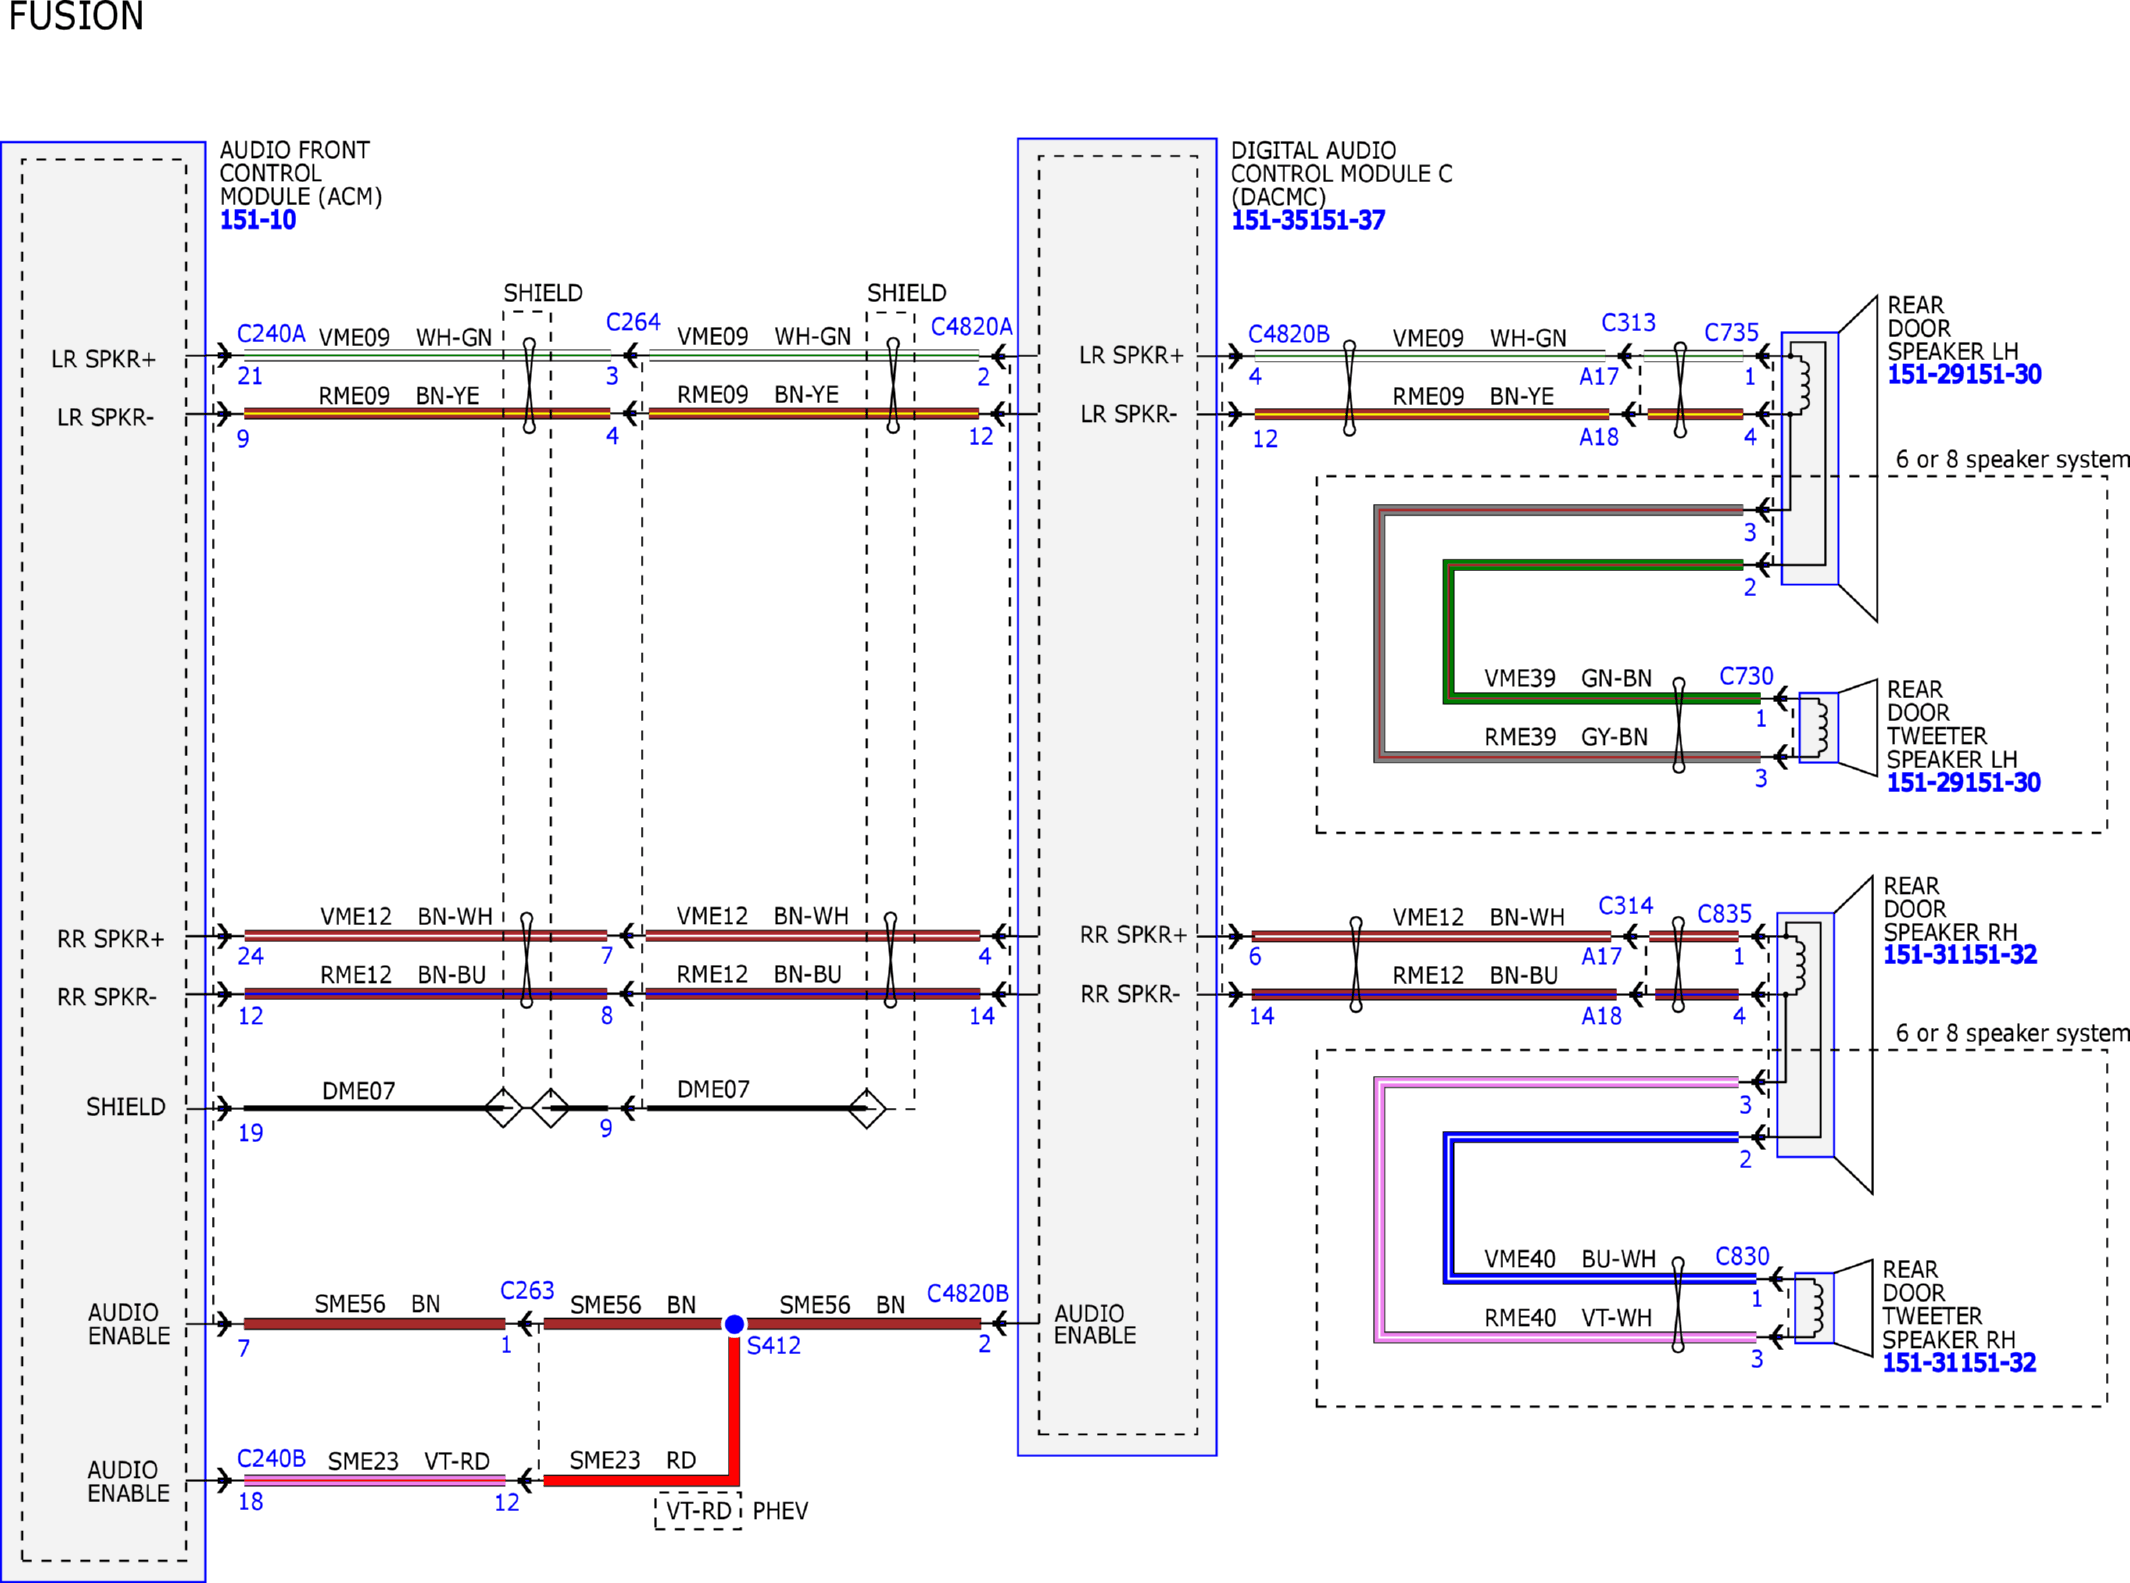Click pin number 21 at connector C240A

tap(250, 376)
